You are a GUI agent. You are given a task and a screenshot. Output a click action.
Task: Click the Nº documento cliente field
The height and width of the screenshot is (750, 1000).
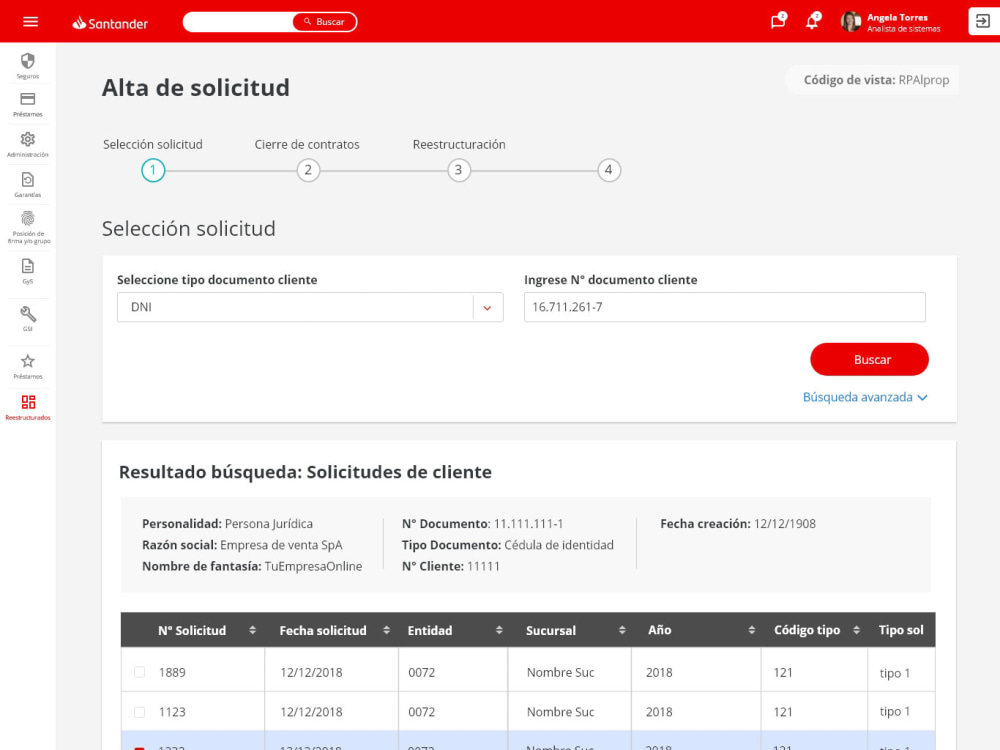(x=724, y=307)
